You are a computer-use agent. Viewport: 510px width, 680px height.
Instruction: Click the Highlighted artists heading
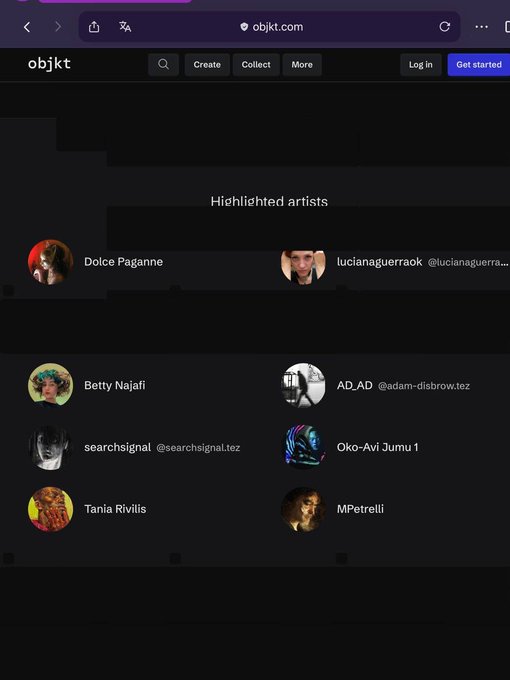(x=269, y=201)
